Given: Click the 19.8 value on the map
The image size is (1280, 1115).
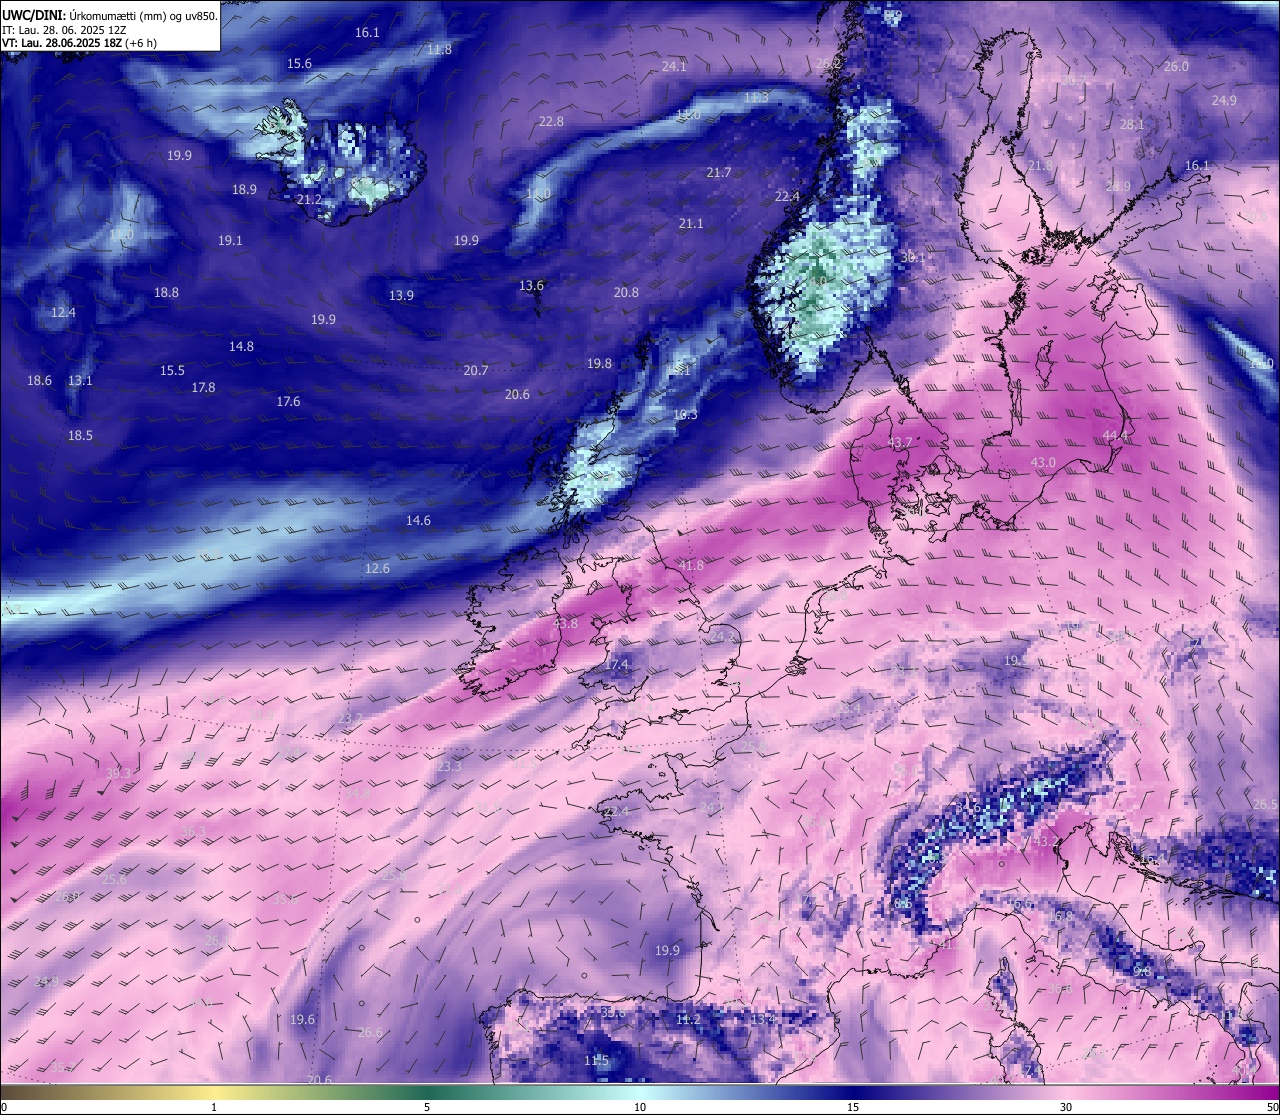Looking at the screenshot, I should pyautogui.click(x=599, y=364).
